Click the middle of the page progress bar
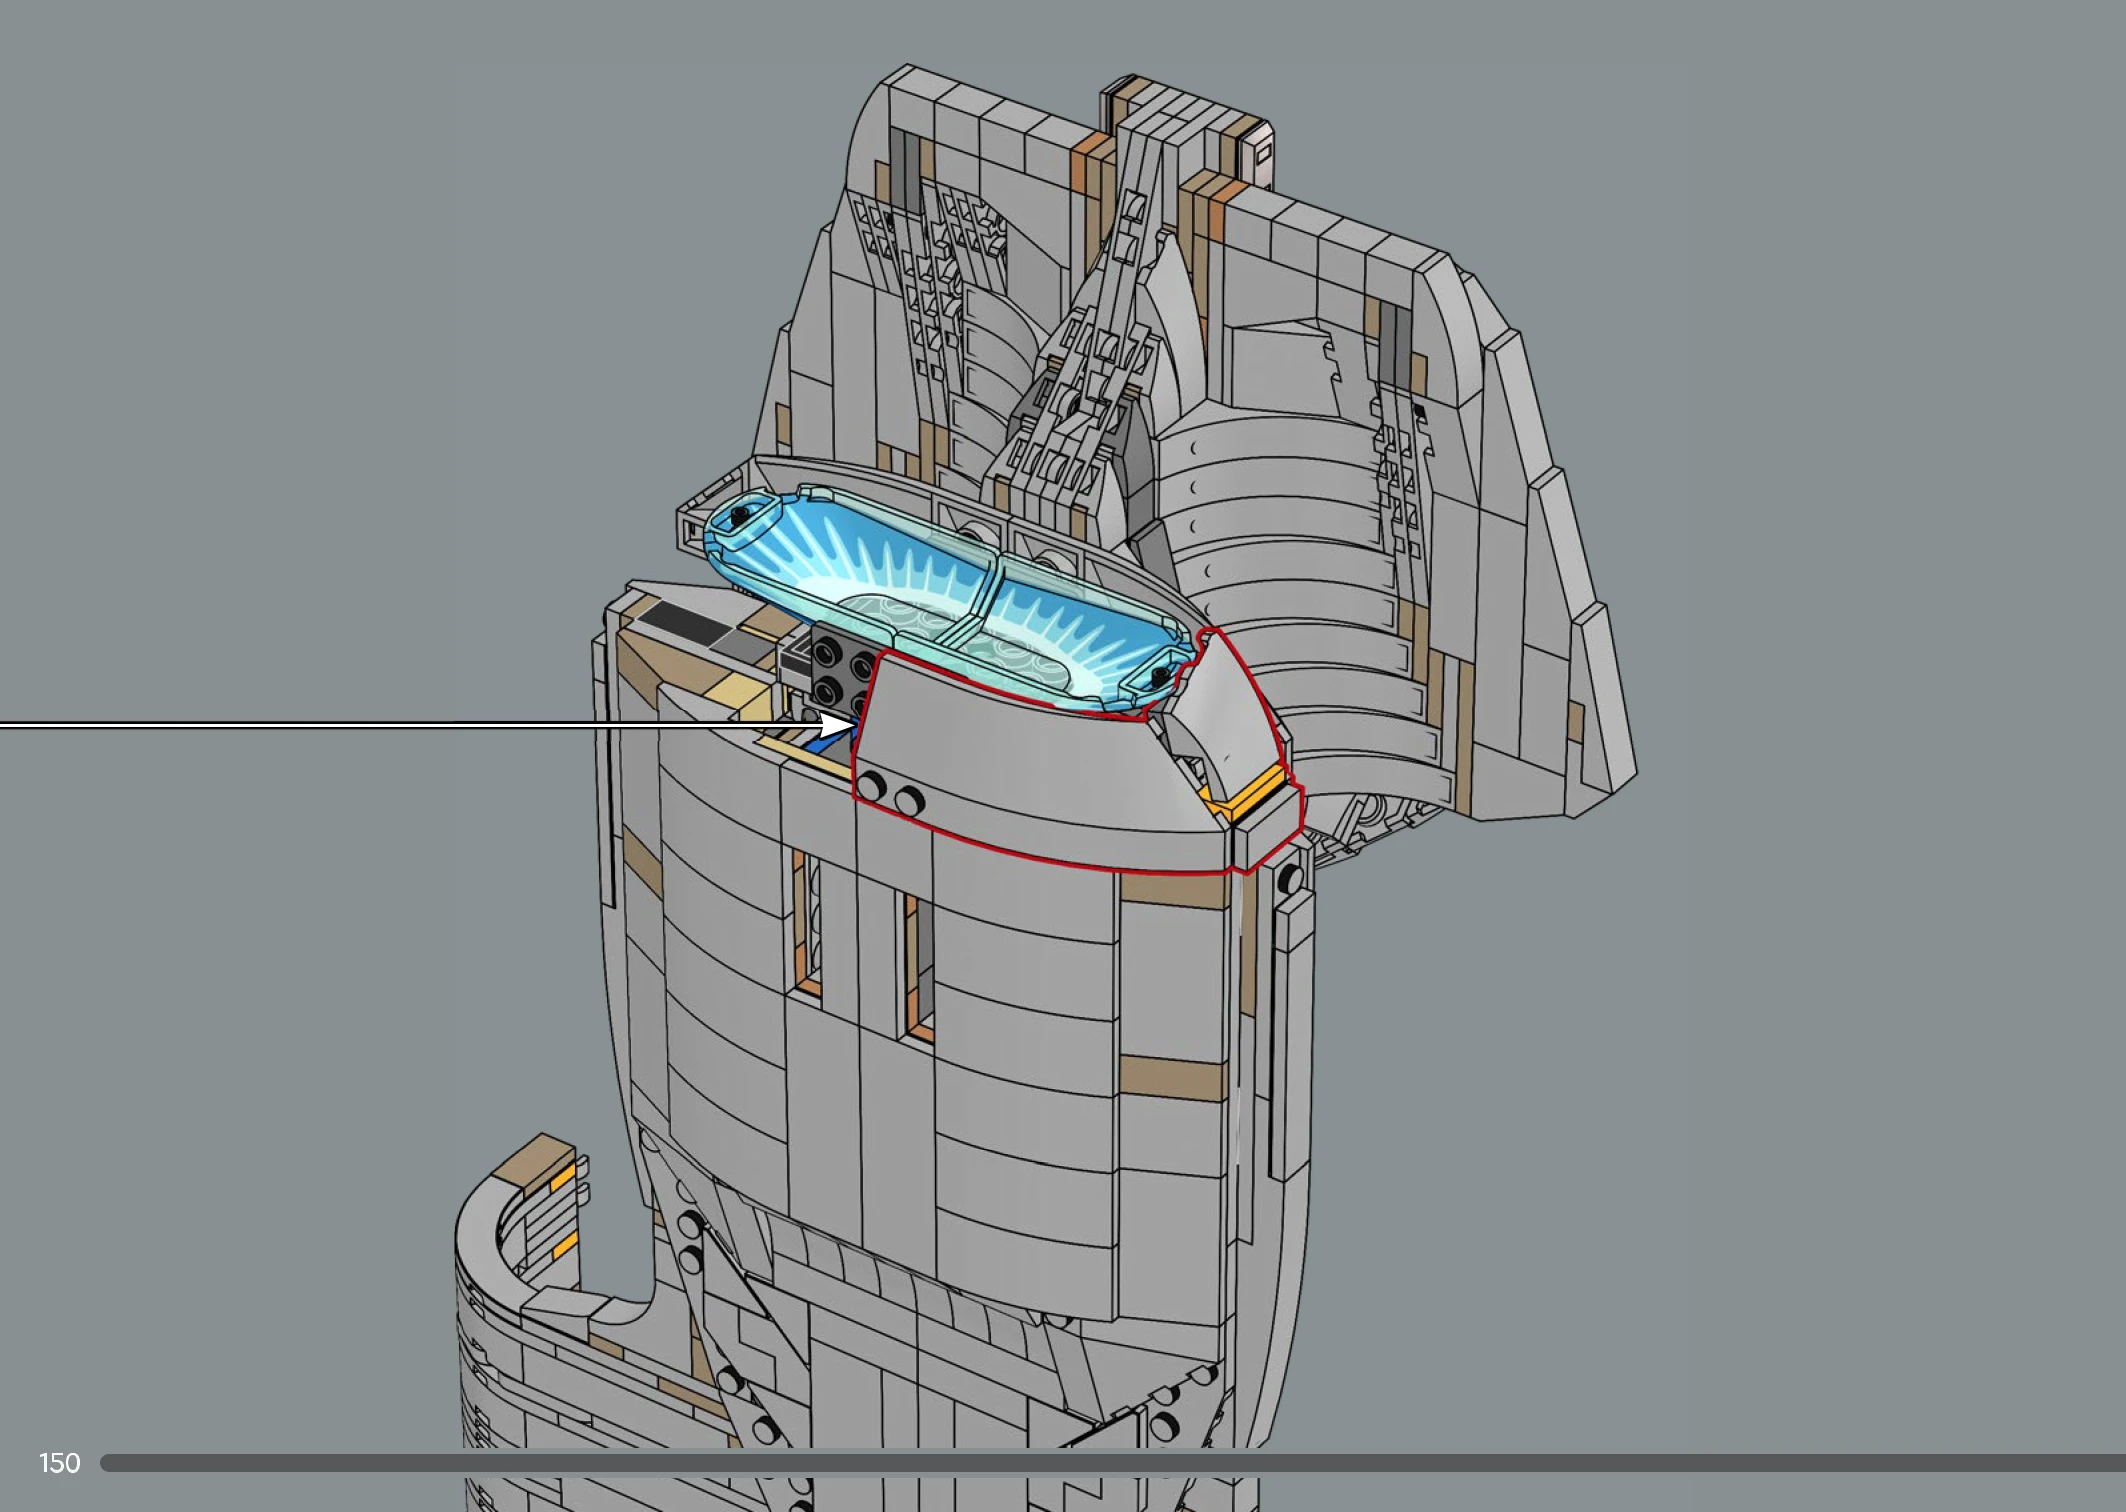 [1112, 1463]
